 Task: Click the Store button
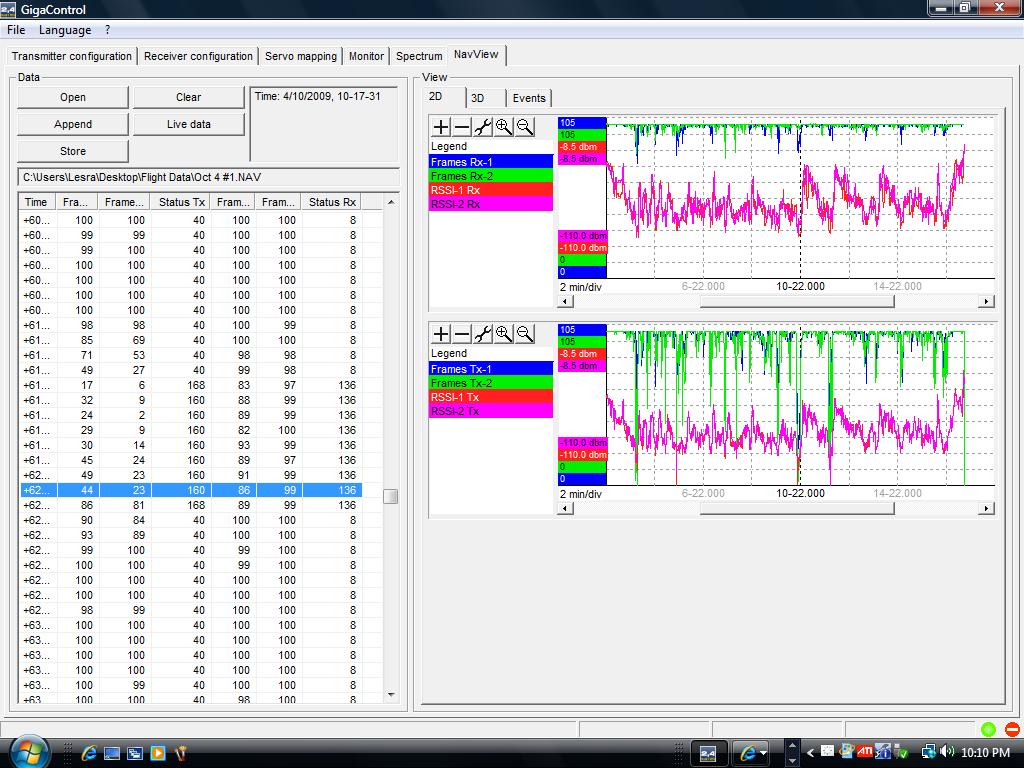tap(73, 151)
